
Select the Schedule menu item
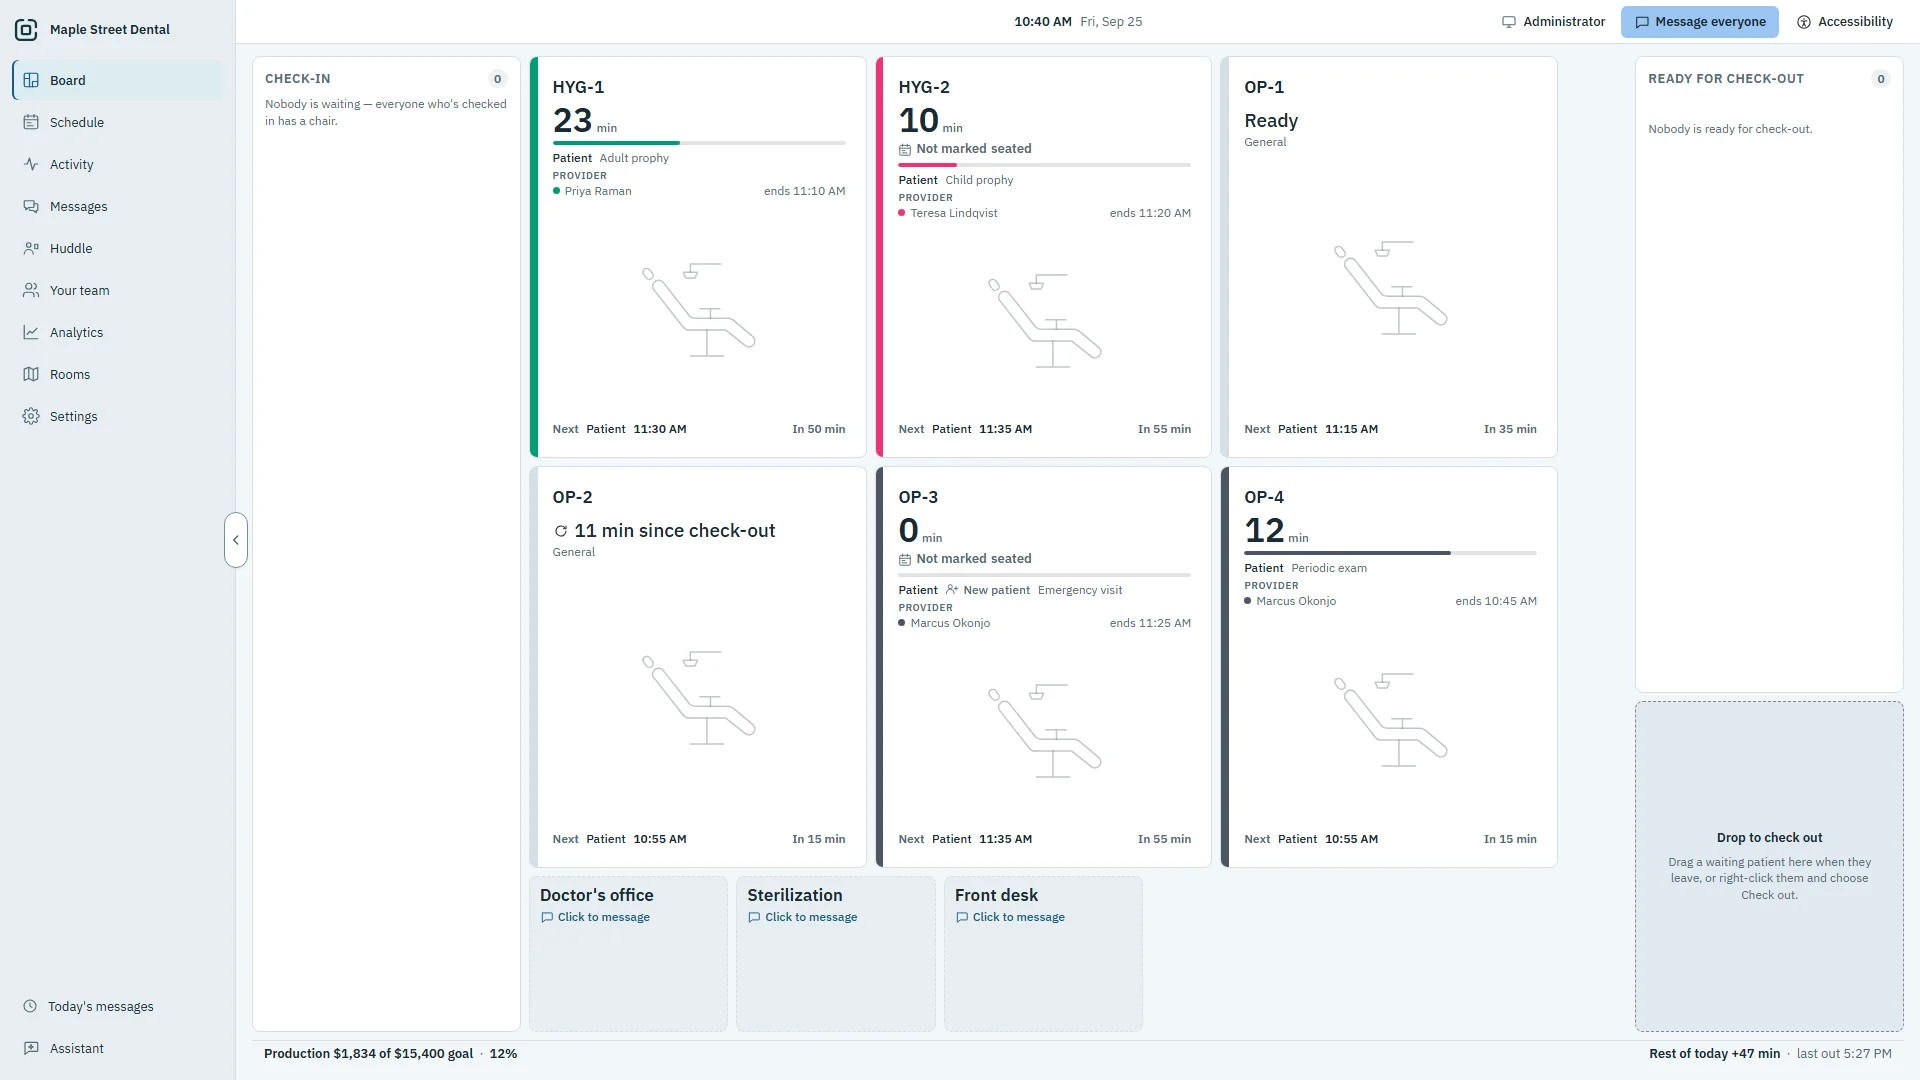coord(118,122)
